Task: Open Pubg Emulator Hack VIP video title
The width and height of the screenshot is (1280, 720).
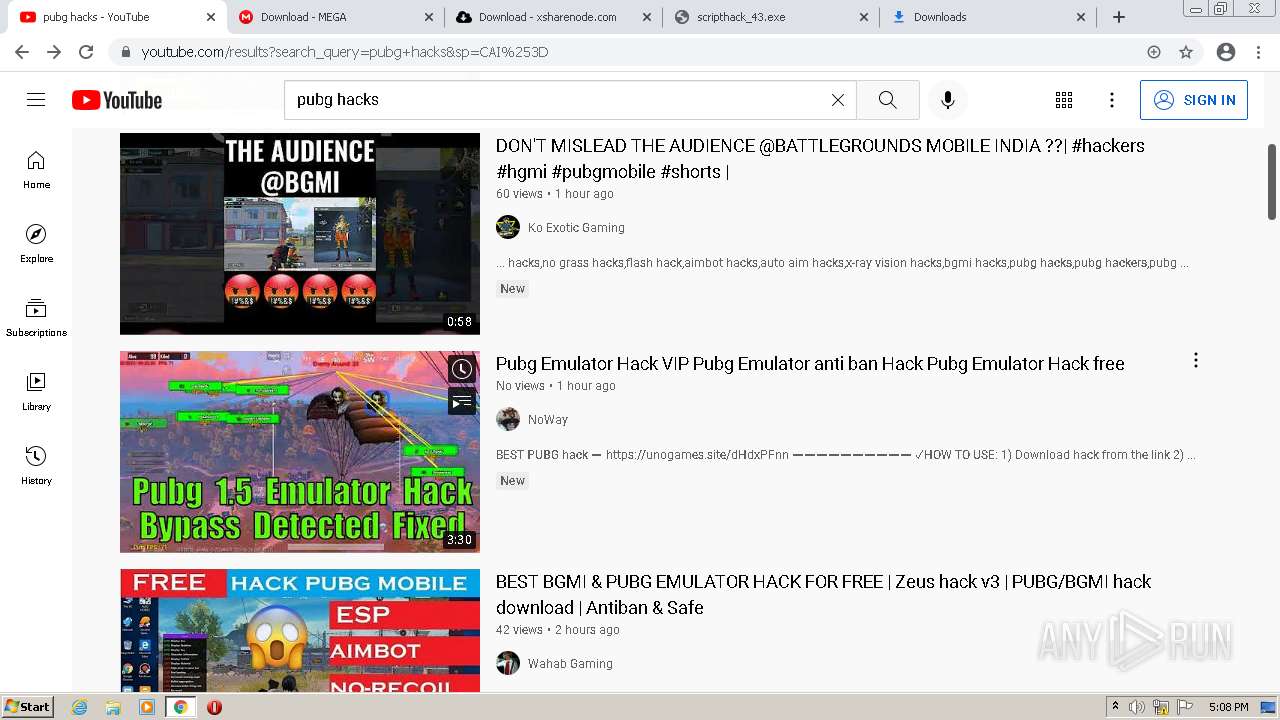Action: (x=810, y=363)
